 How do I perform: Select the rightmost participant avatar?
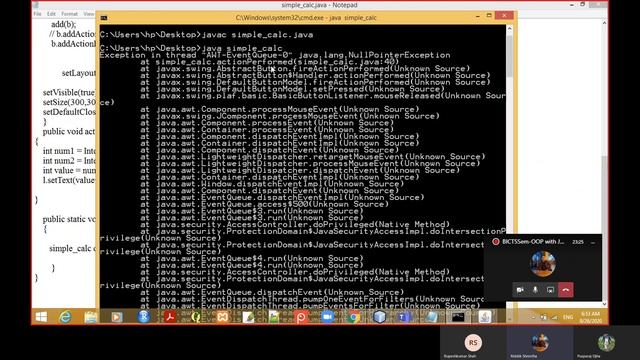pyautogui.click(x=606, y=342)
